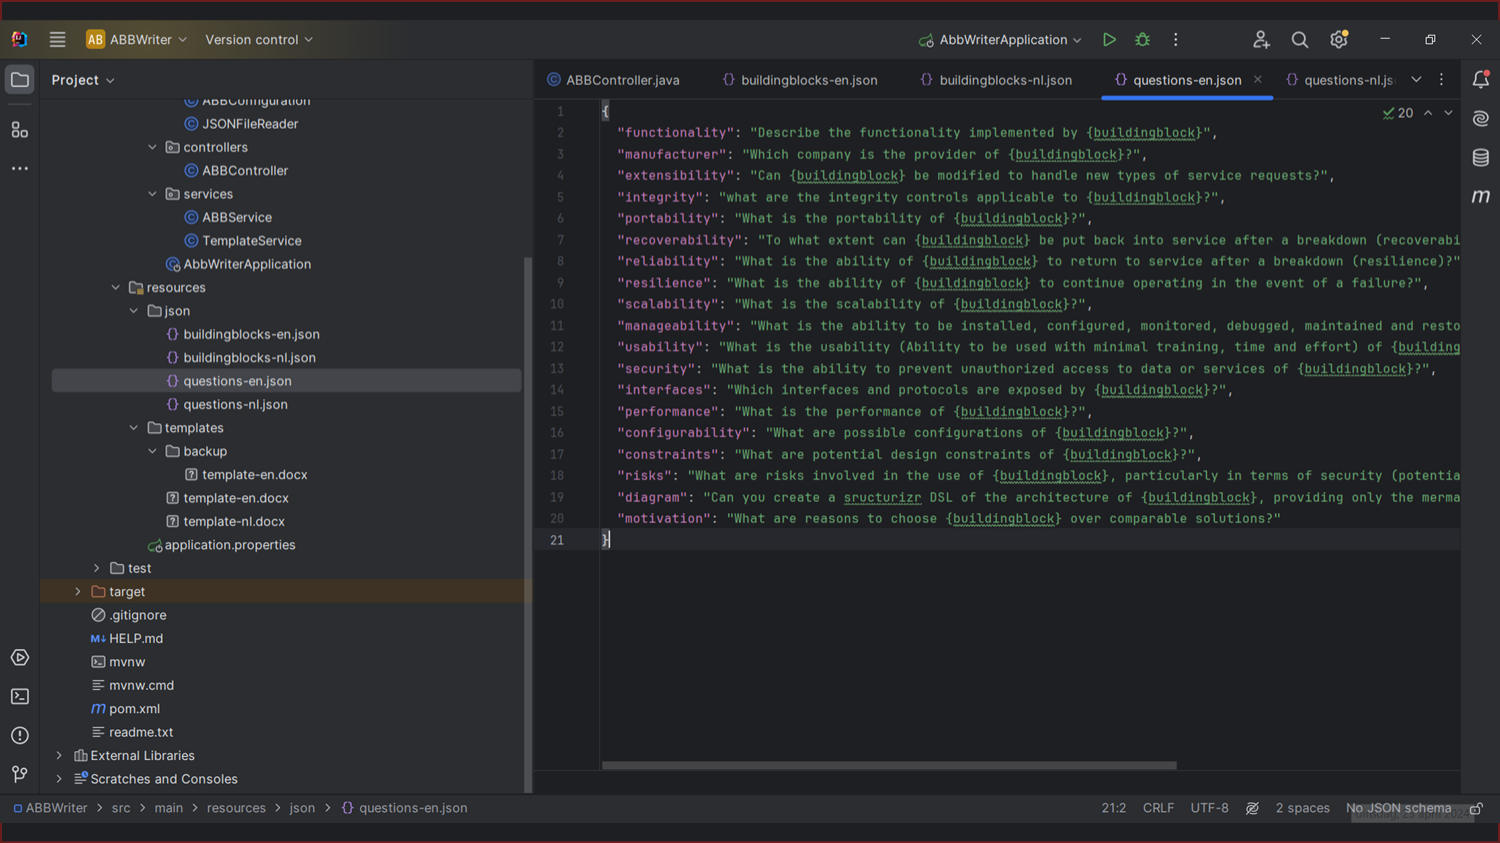Open the Maven tool window
The image size is (1500, 843).
pos(1480,197)
